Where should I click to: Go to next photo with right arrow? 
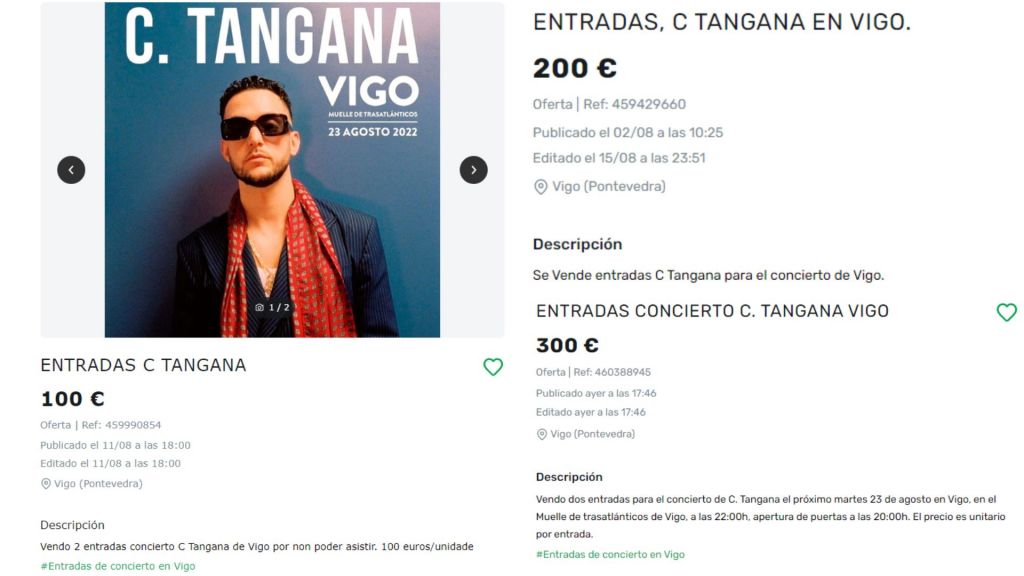point(473,170)
